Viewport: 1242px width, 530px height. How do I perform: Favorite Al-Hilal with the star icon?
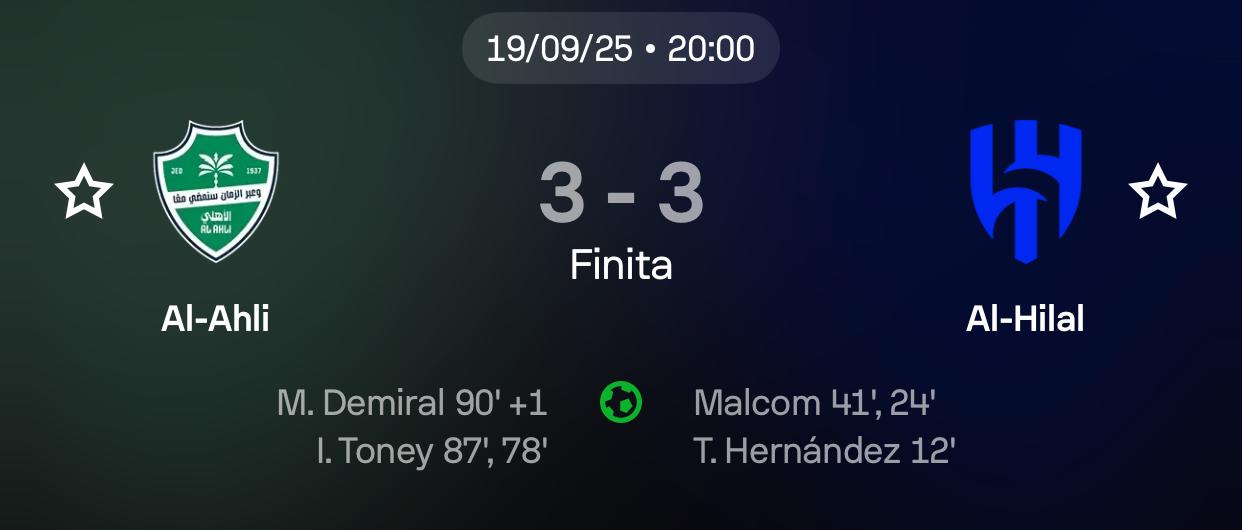tap(1157, 193)
